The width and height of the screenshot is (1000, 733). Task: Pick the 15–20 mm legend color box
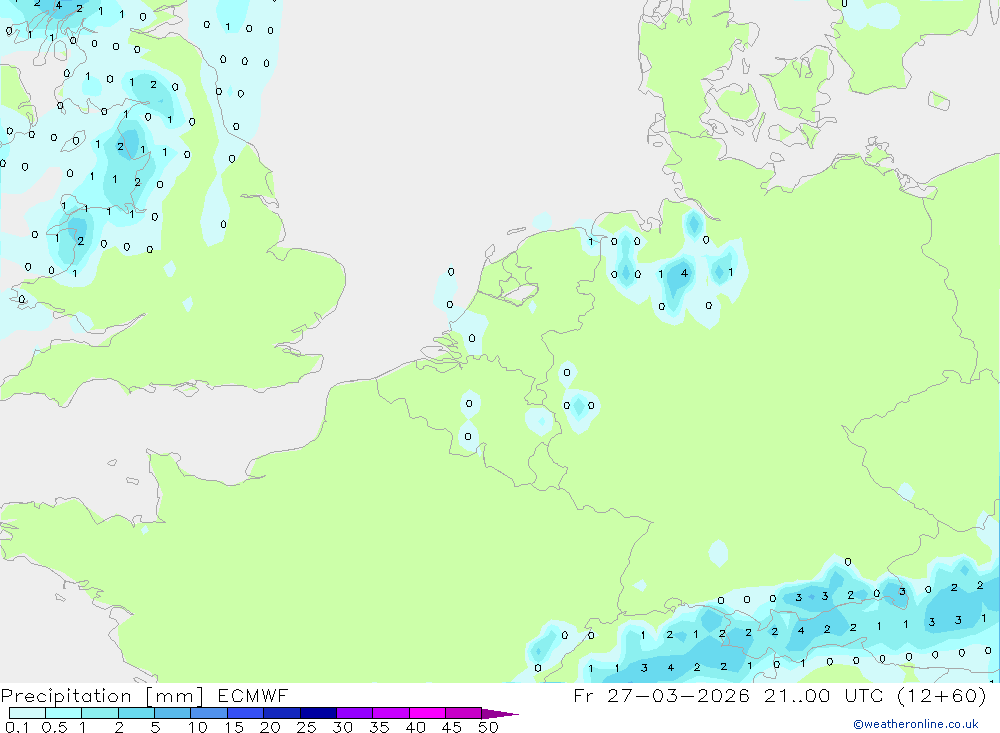coord(246,713)
